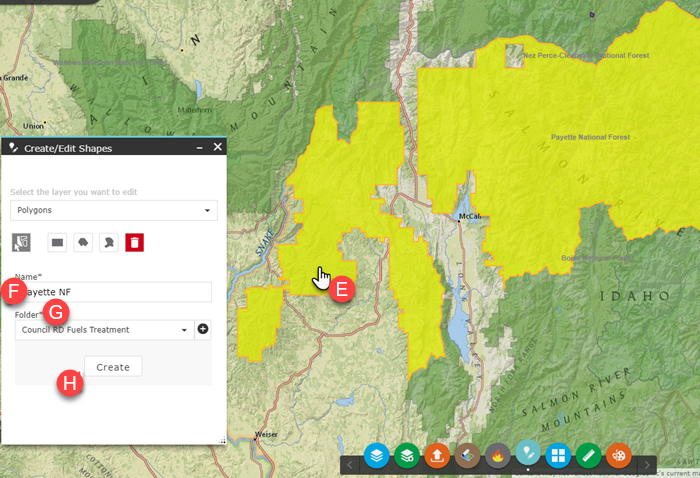The image size is (700, 478).
Task: Open the fire widget icon
Action: click(x=497, y=456)
